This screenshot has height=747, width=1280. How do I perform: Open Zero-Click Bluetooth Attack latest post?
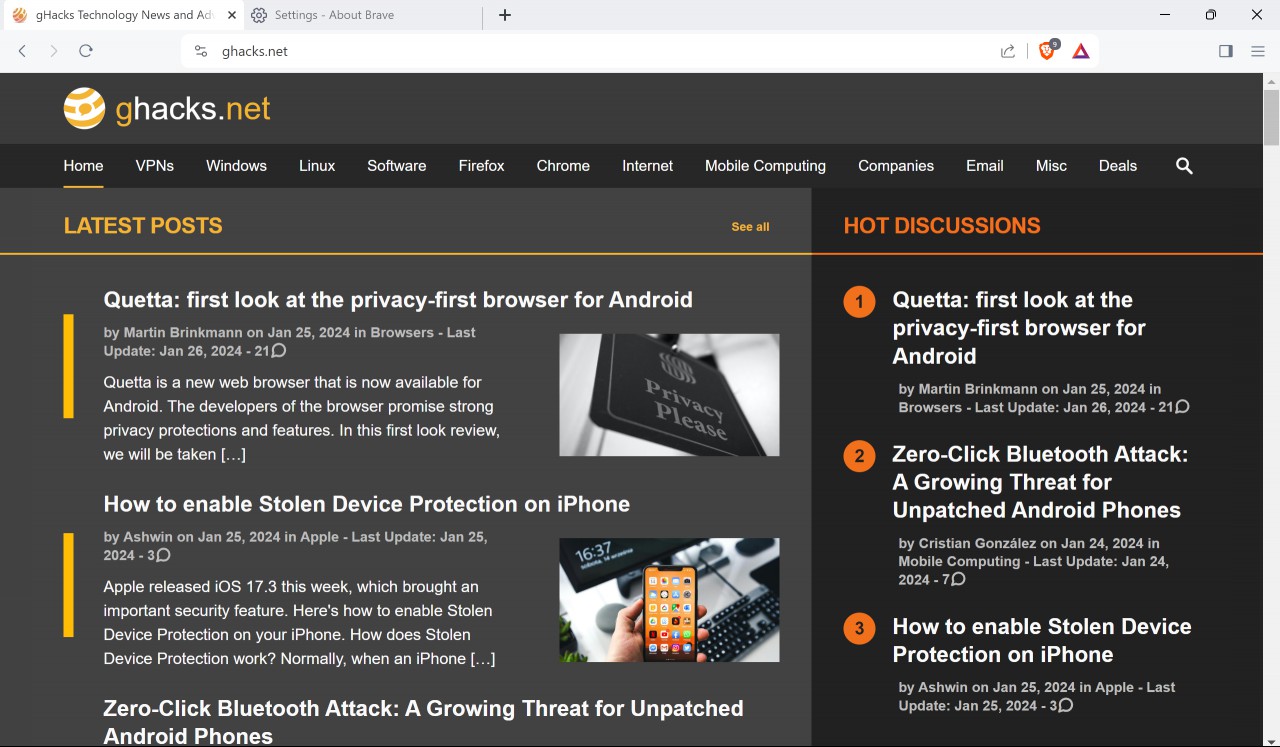point(423,722)
